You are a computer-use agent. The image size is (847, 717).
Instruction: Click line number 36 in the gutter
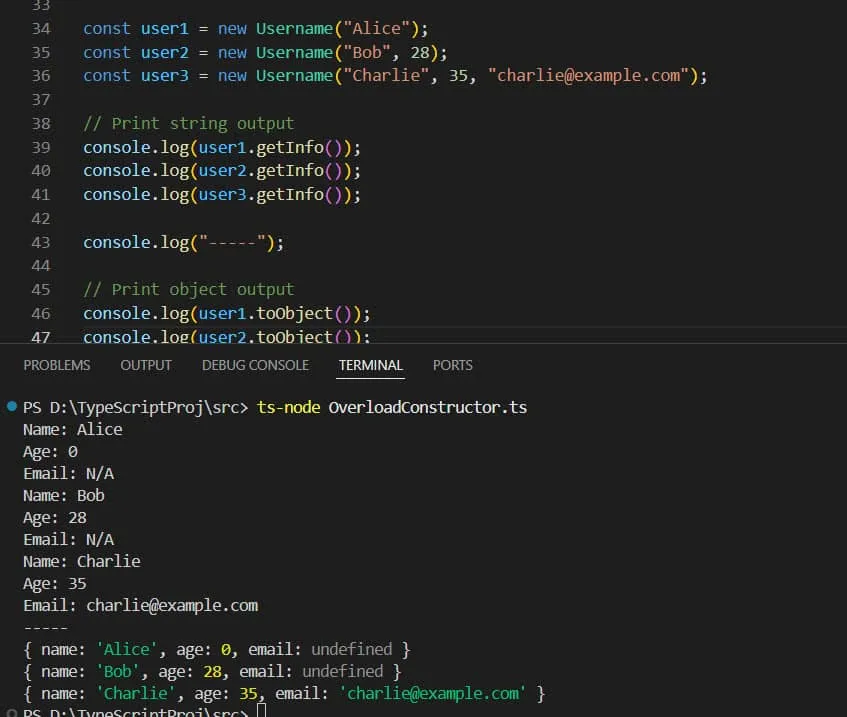coord(41,76)
